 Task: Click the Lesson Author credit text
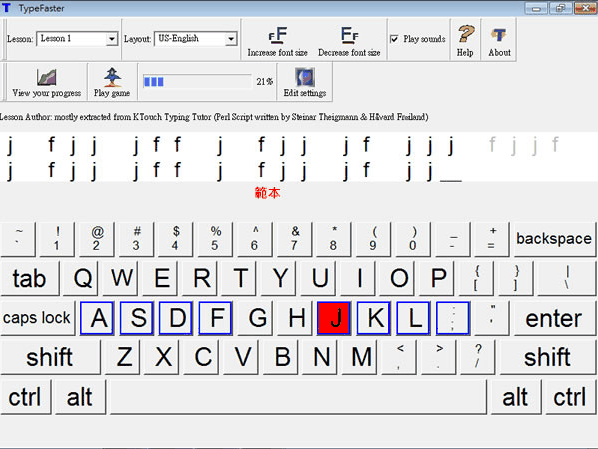214,117
